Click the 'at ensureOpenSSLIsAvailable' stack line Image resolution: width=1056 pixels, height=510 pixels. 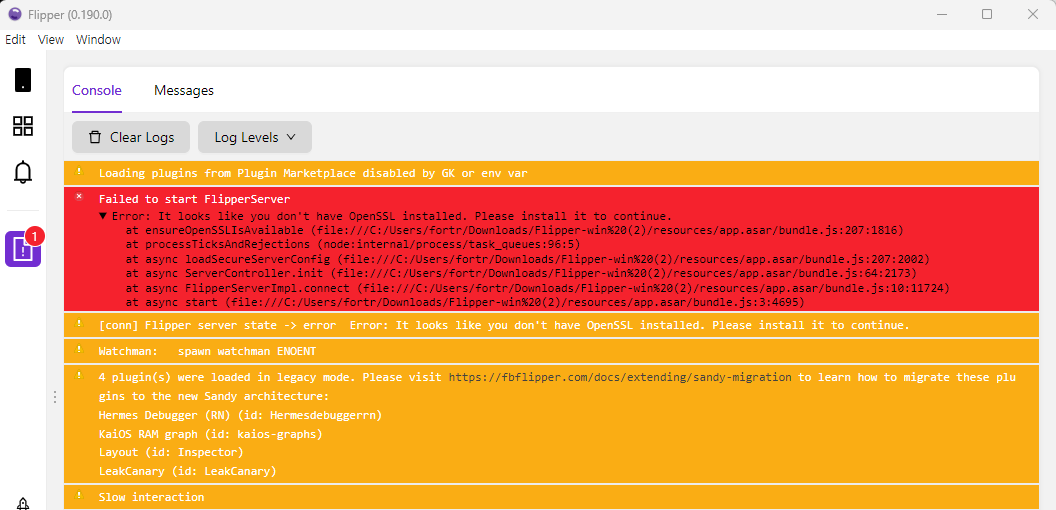[514, 230]
